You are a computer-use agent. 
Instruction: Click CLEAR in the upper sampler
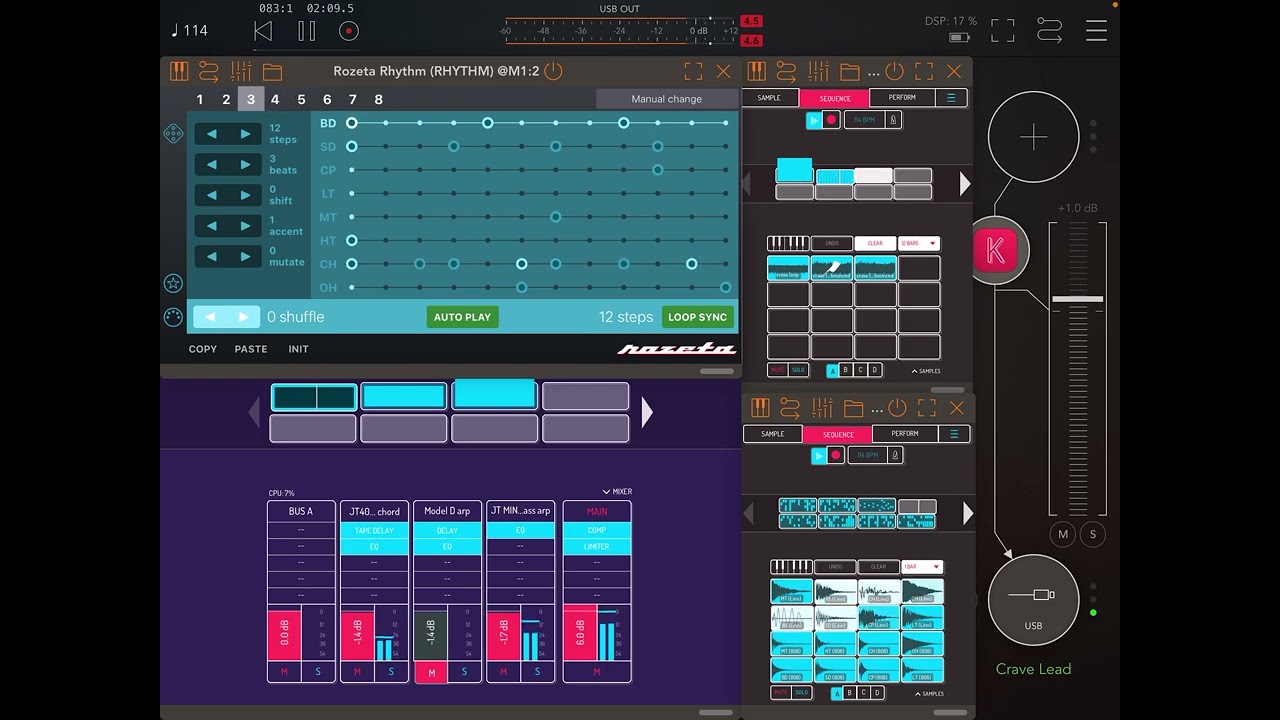(x=875, y=243)
